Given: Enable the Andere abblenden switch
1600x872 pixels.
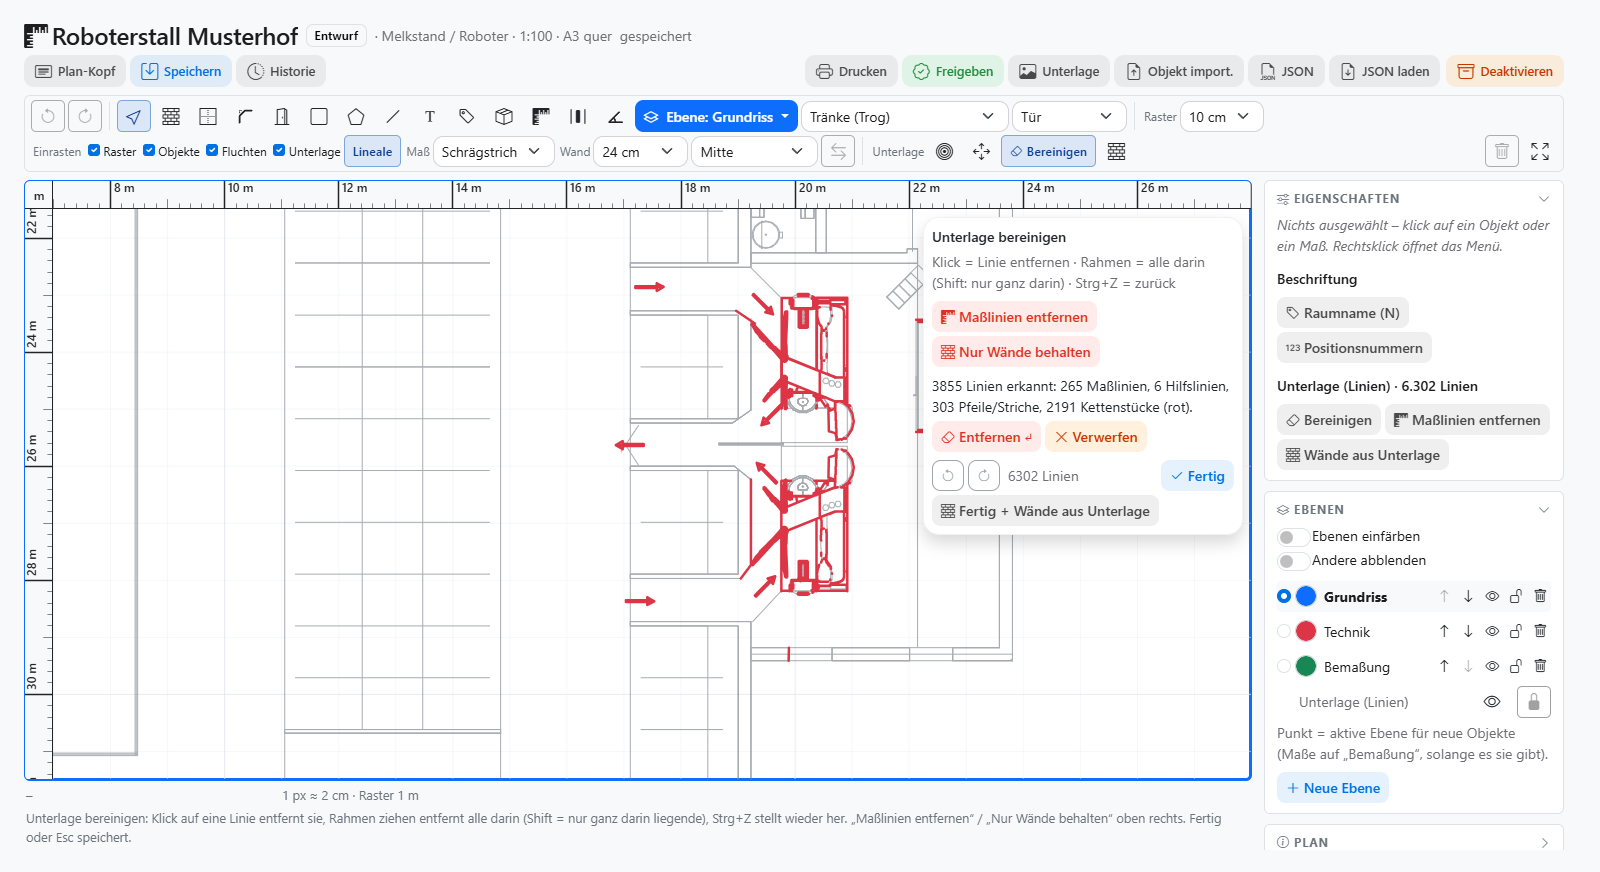Looking at the screenshot, I should click(1292, 561).
